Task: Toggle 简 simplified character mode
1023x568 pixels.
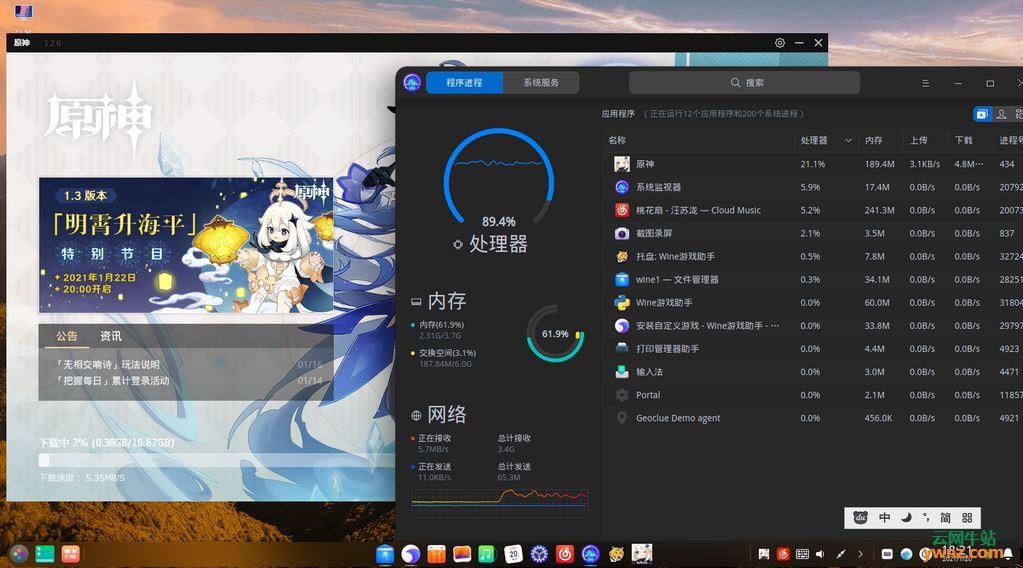Action: pos(945,518)
